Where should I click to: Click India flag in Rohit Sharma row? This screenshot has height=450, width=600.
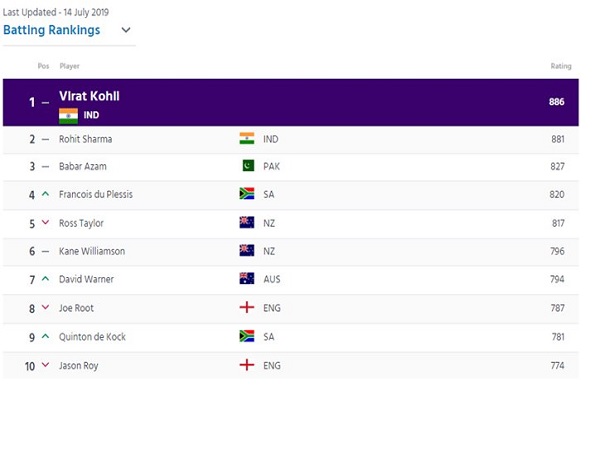click(x=247, y=139)
